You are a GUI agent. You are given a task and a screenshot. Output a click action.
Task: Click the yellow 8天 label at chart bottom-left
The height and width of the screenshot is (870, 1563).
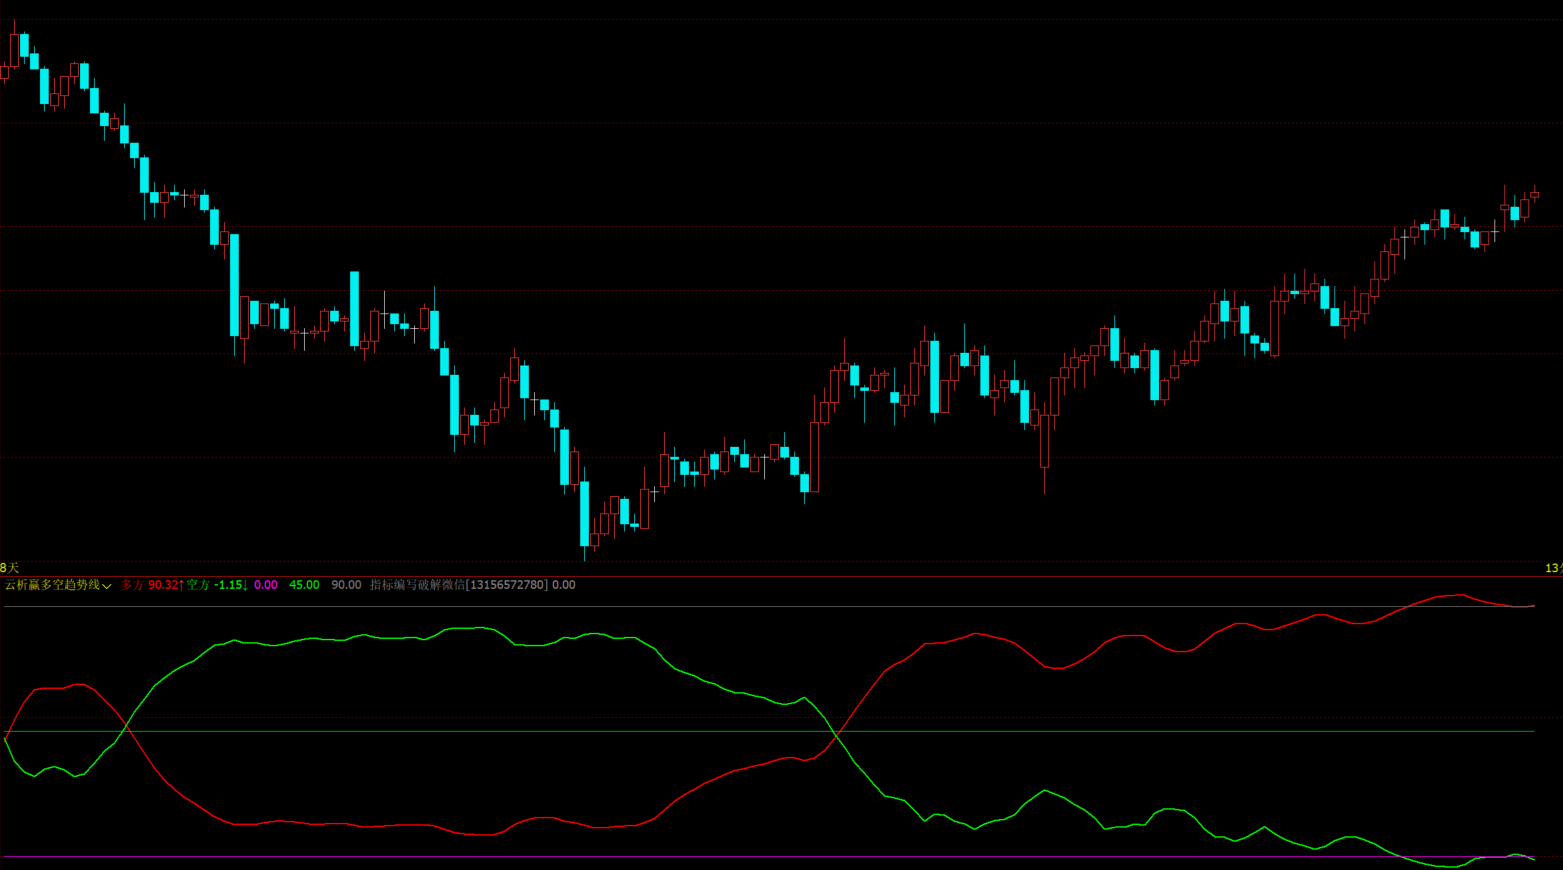click(x=10, y=568)
